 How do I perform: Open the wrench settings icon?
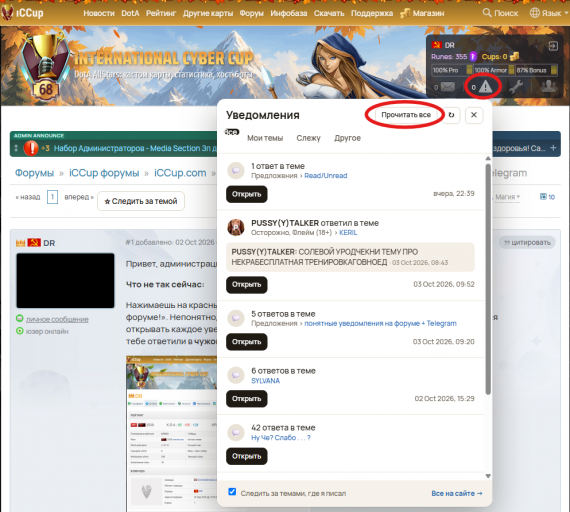pyautogui.click(x=515, y=87)
